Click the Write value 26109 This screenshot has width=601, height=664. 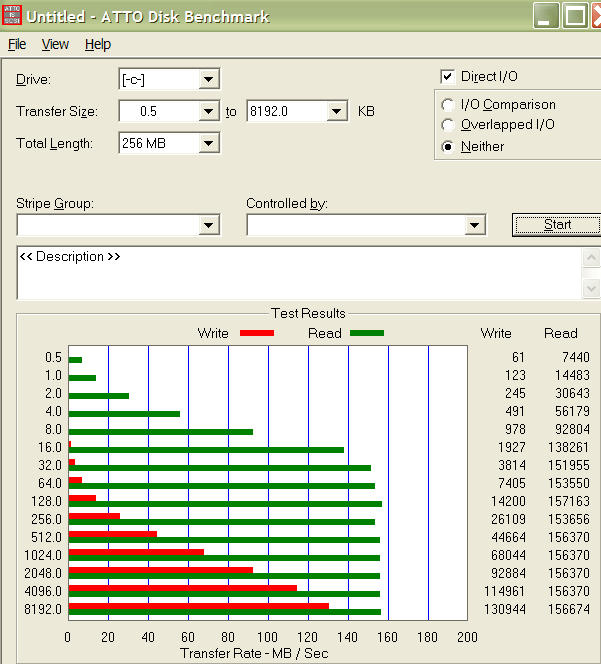coord(508,519)
